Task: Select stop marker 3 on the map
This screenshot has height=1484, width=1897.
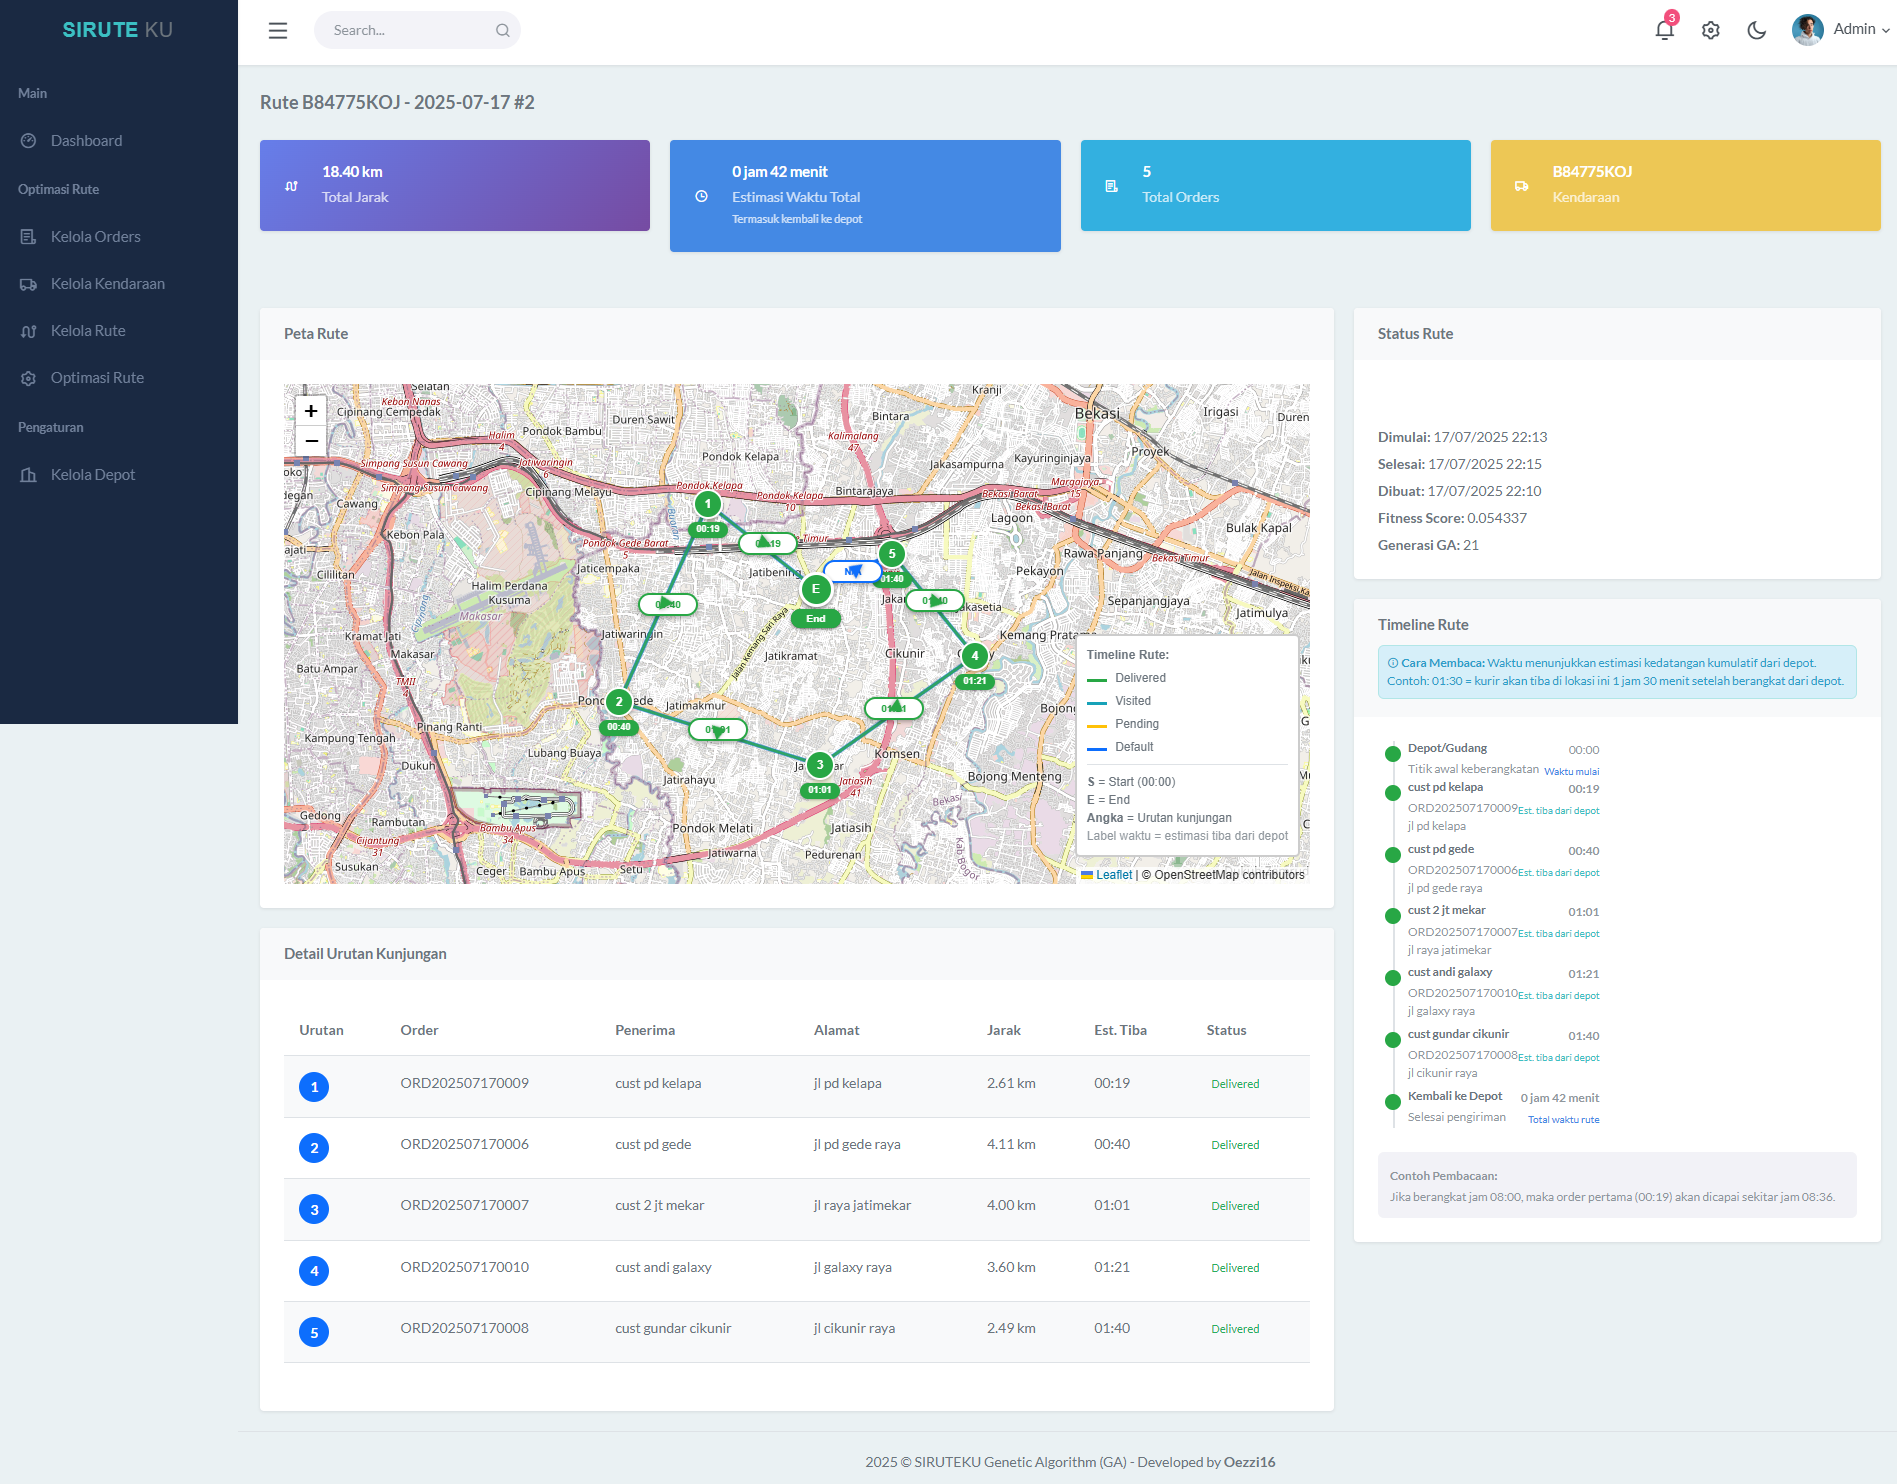Action: 820,765
